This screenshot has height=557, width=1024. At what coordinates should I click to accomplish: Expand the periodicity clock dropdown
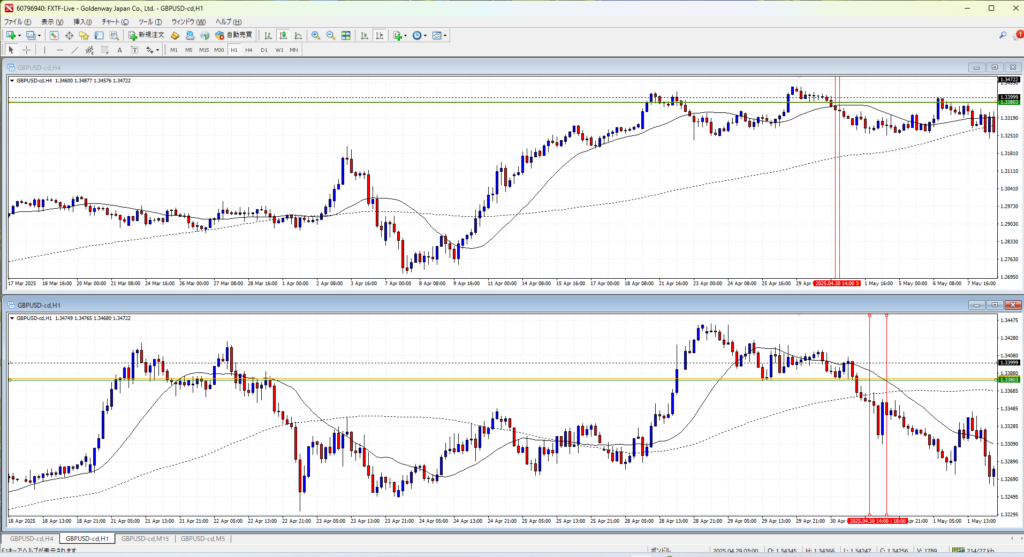pyautogui.click(x=426, y=35)
